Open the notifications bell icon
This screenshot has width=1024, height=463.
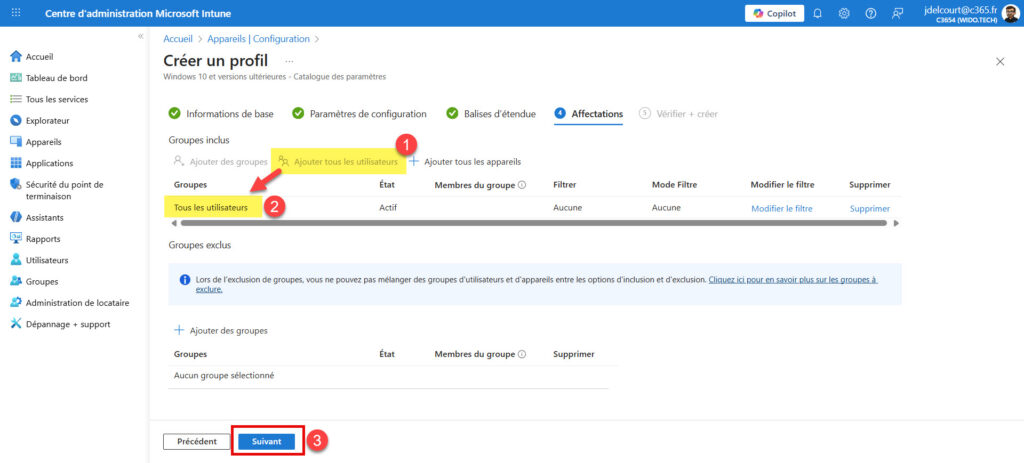pos(818,13)
